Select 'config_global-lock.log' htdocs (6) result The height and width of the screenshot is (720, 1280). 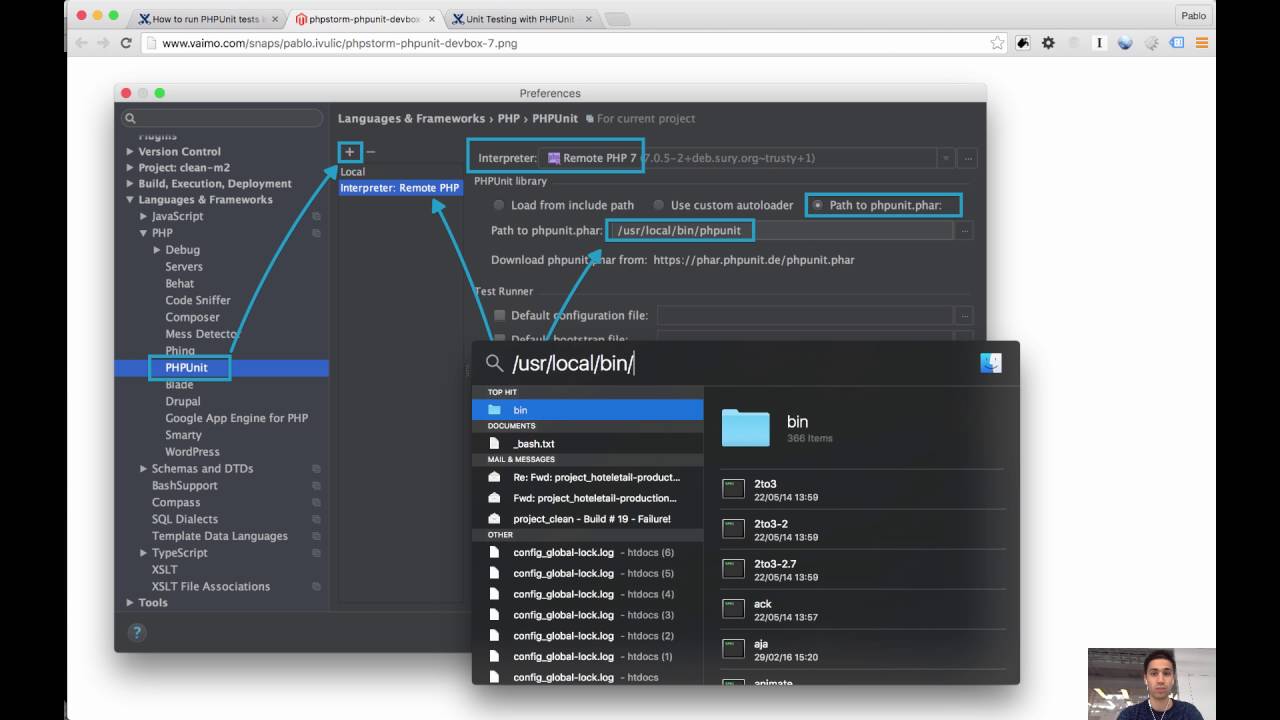(588, 553)
